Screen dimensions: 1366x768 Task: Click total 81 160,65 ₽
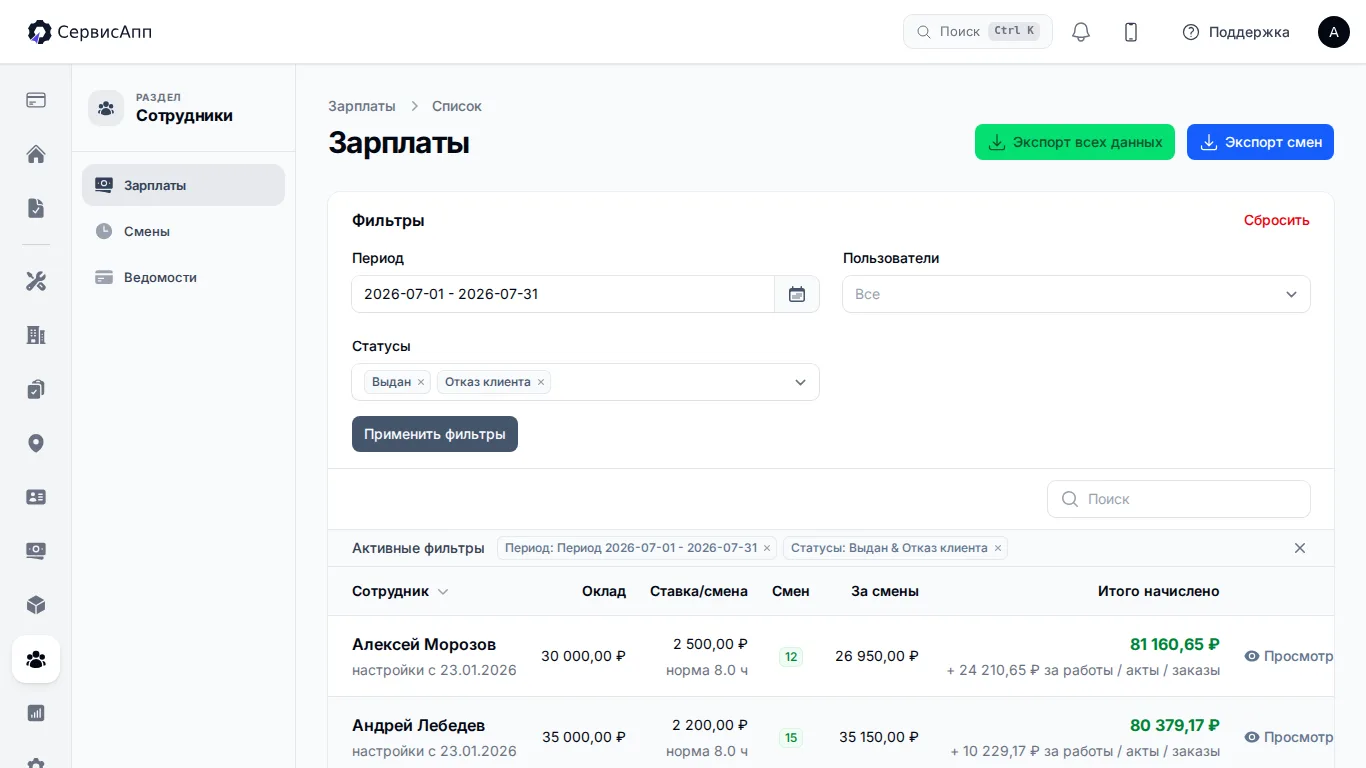pyautogui.click(x=1175, y=644)
